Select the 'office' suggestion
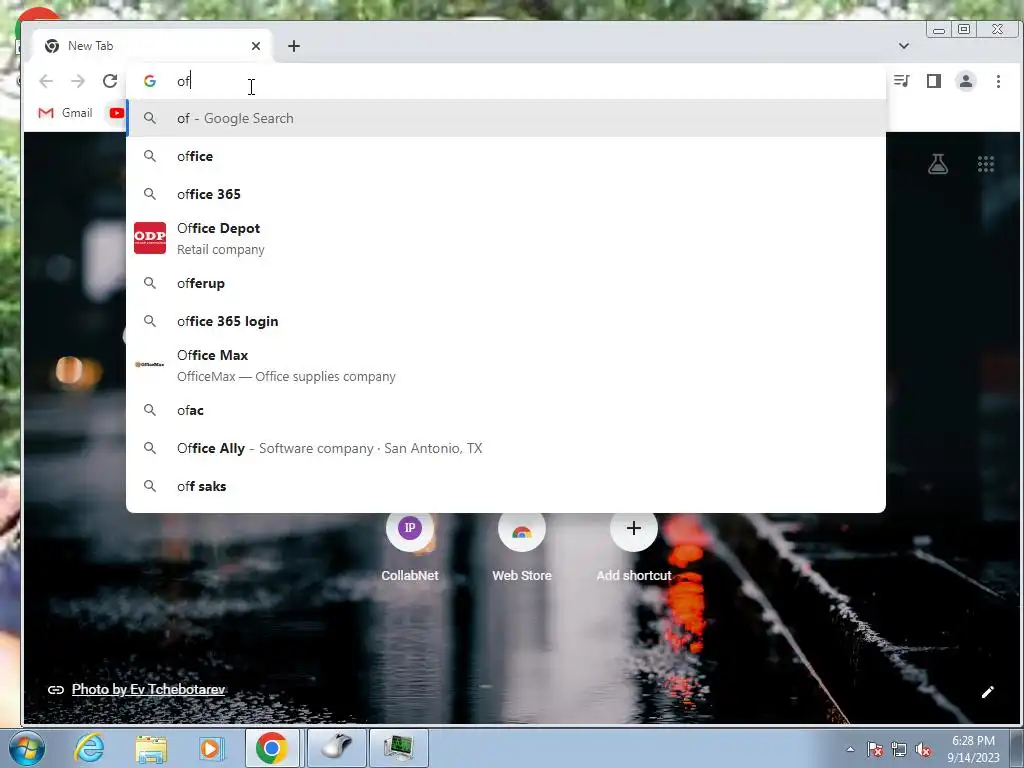The height and width of the screenshot is (768, 1024). 506,156
